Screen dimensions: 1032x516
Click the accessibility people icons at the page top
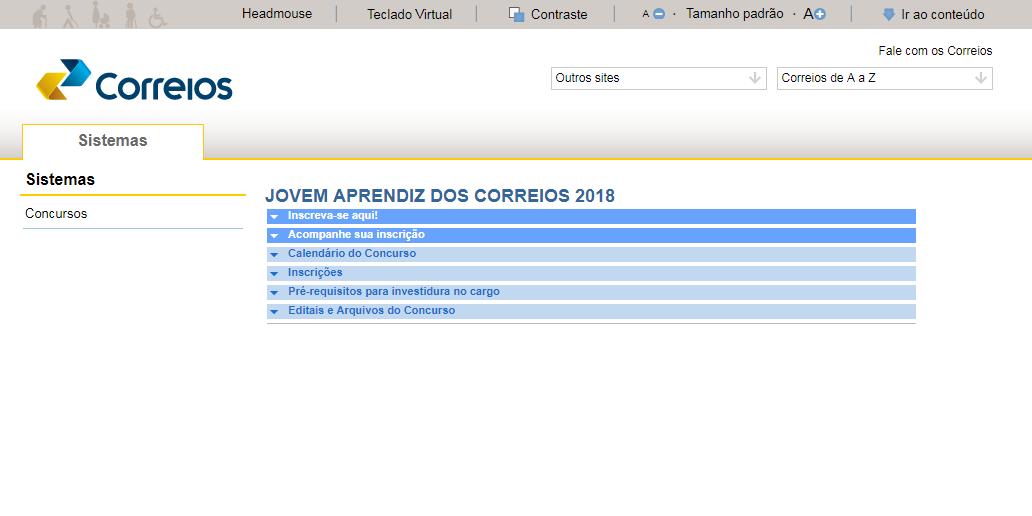99,14
